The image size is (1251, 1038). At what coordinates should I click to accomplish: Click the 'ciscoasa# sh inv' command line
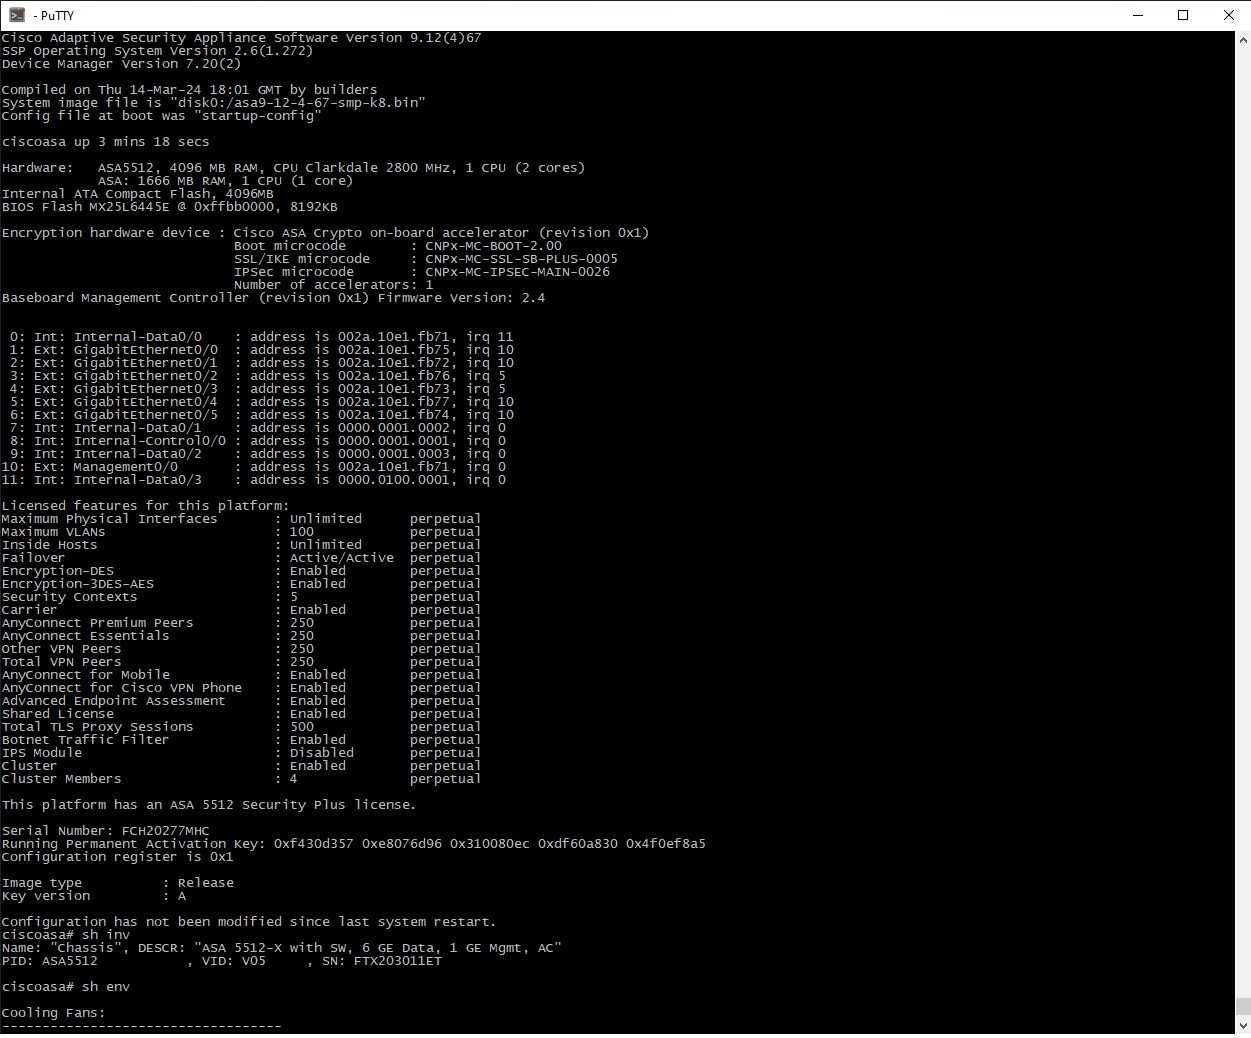pos(65,935)
